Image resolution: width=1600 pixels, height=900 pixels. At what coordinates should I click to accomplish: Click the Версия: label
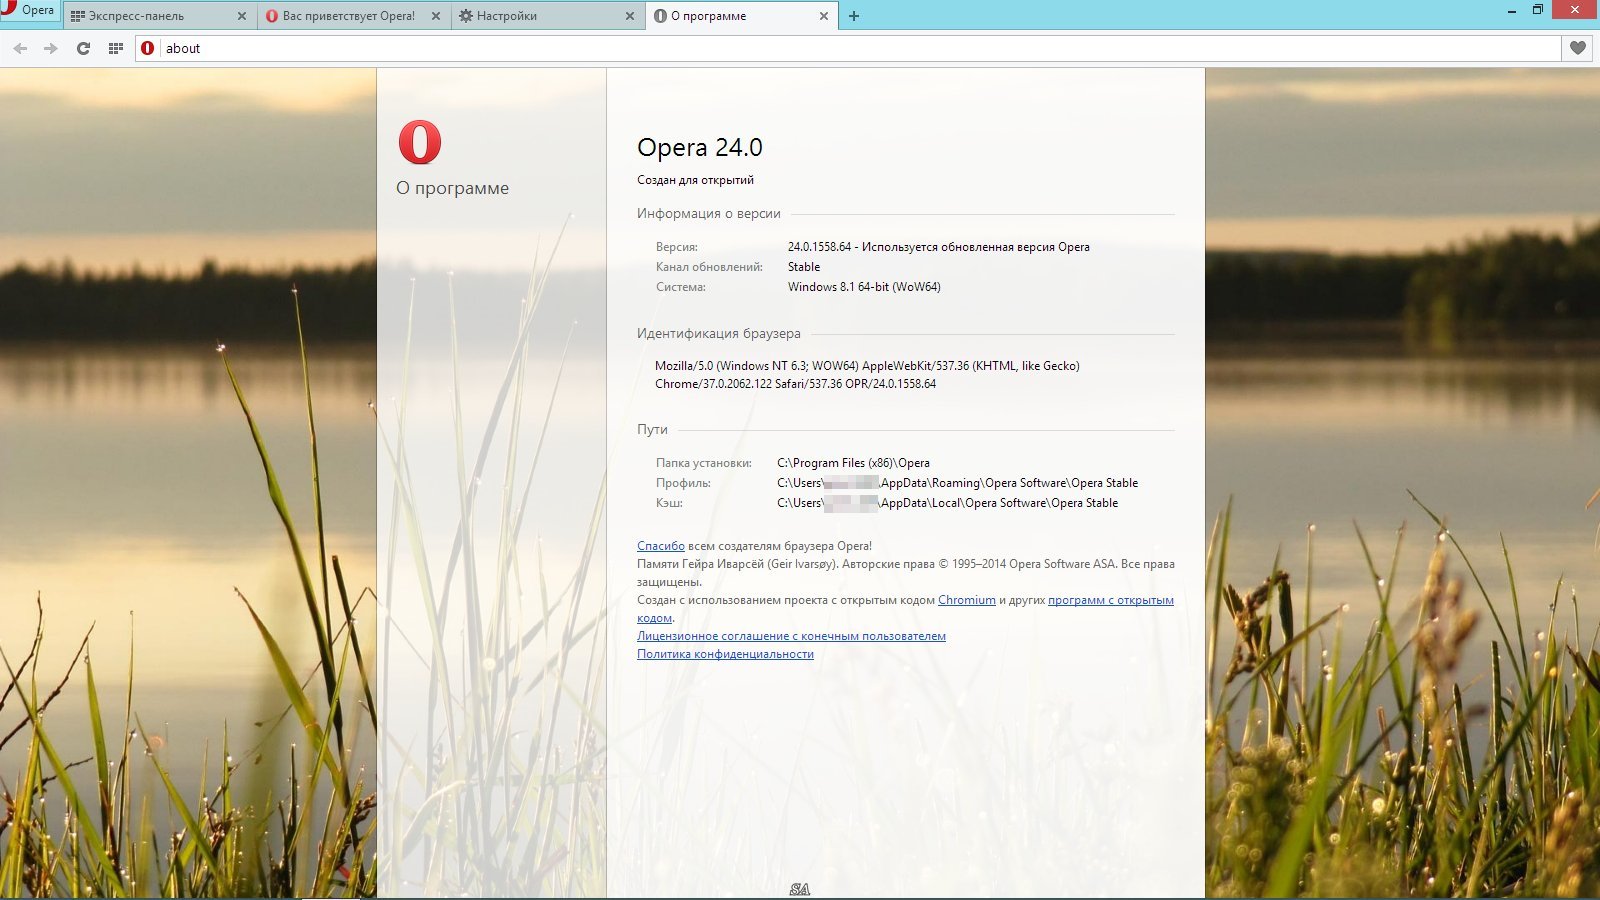677,247
